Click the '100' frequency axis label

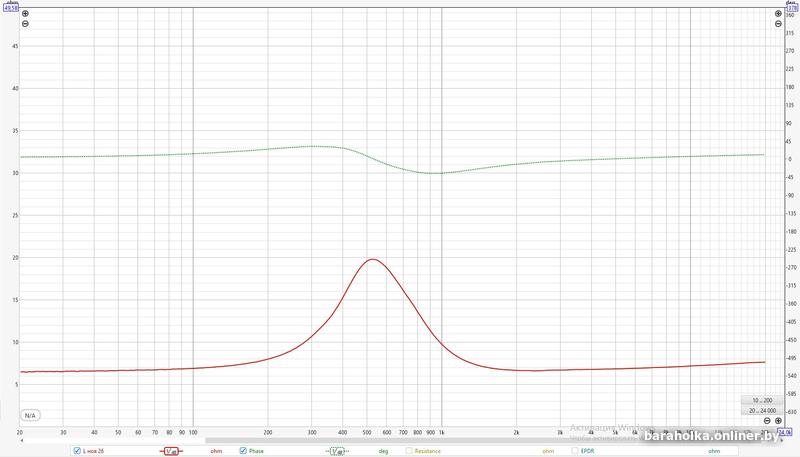pos(193,433)
